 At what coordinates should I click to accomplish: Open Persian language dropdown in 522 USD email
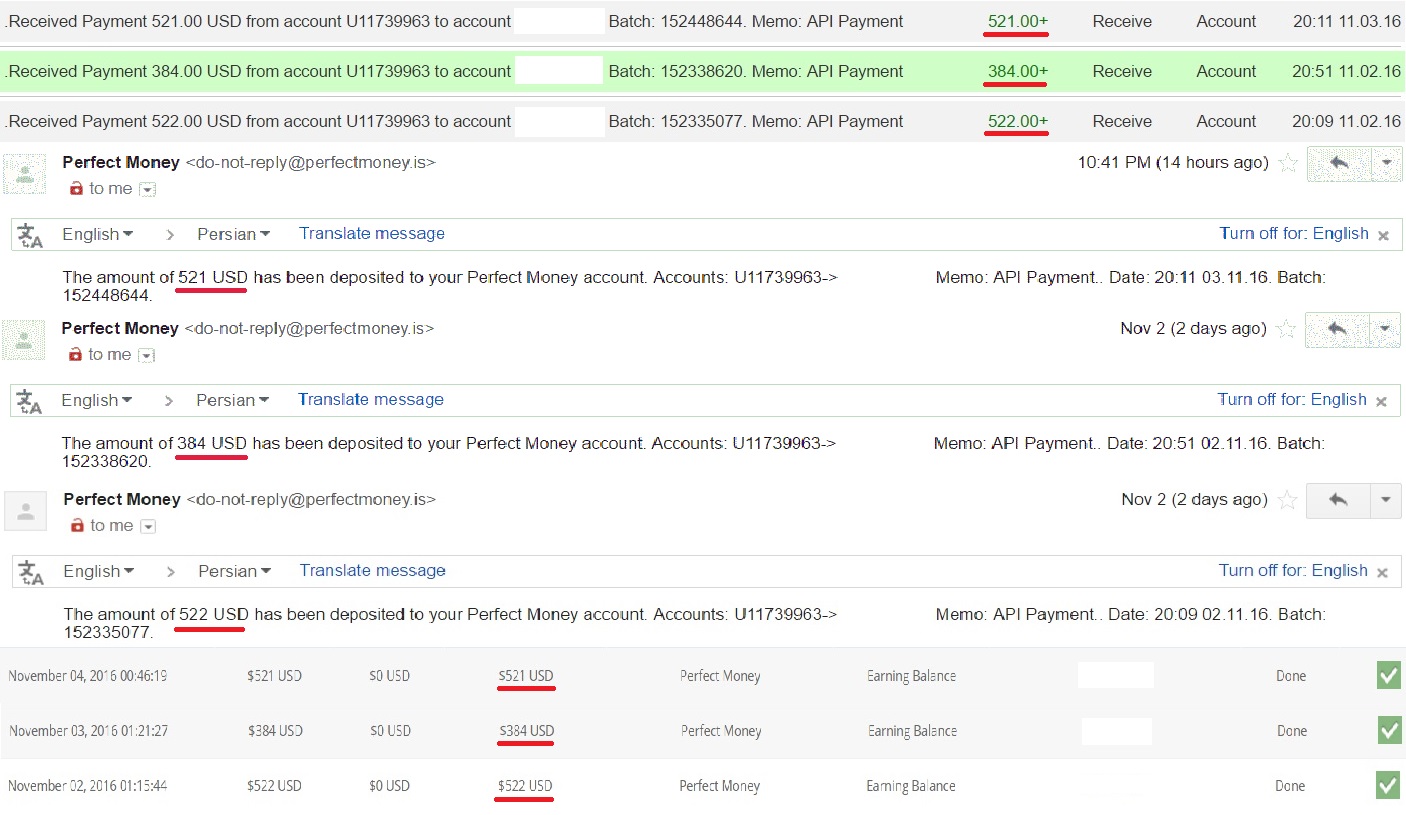point(234,571)
